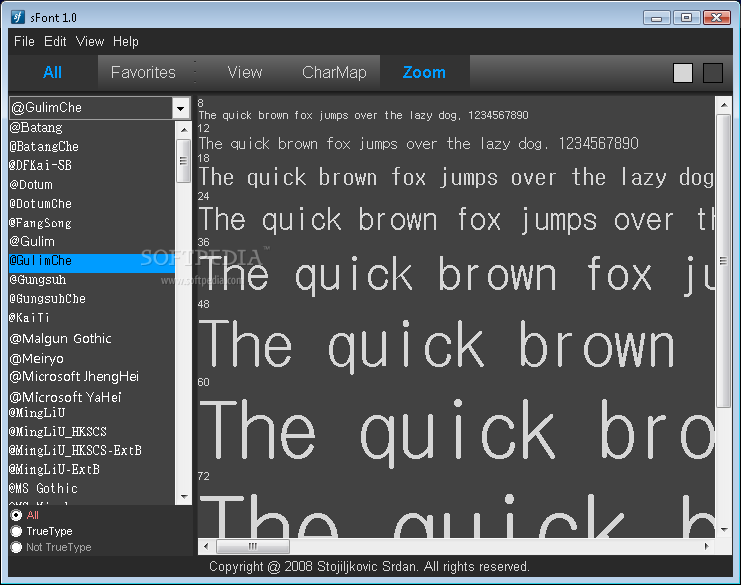
Task: Open the Edit menu
Action: 55,42
